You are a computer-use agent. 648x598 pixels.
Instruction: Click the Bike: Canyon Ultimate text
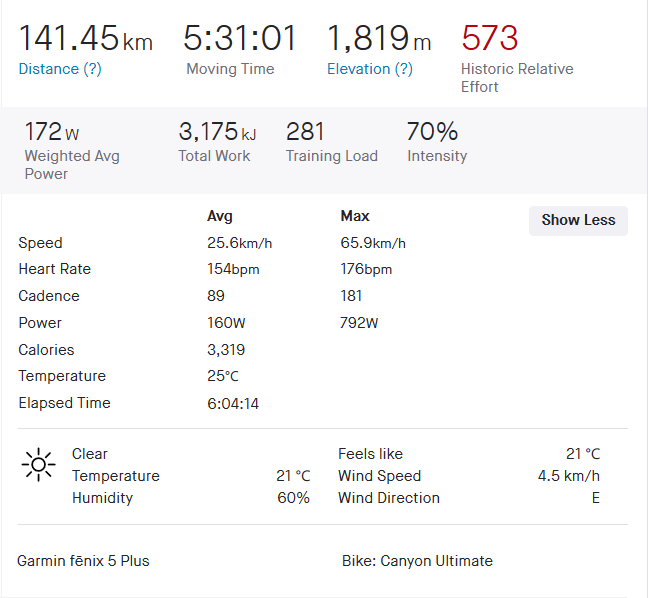pos(417,561)
